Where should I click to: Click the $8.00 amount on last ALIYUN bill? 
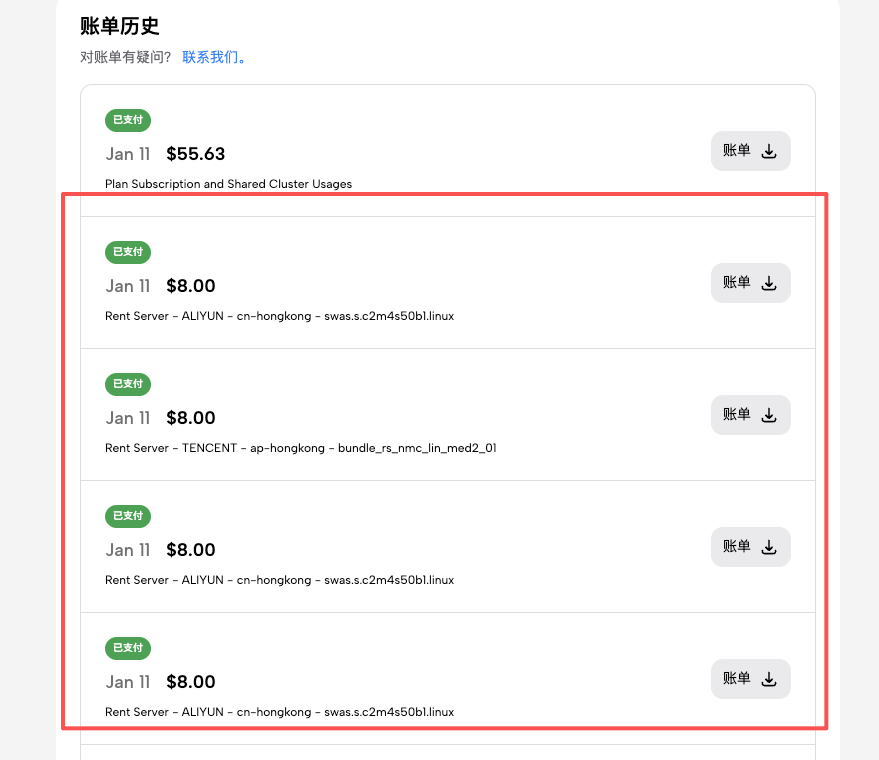click(191, 682)
